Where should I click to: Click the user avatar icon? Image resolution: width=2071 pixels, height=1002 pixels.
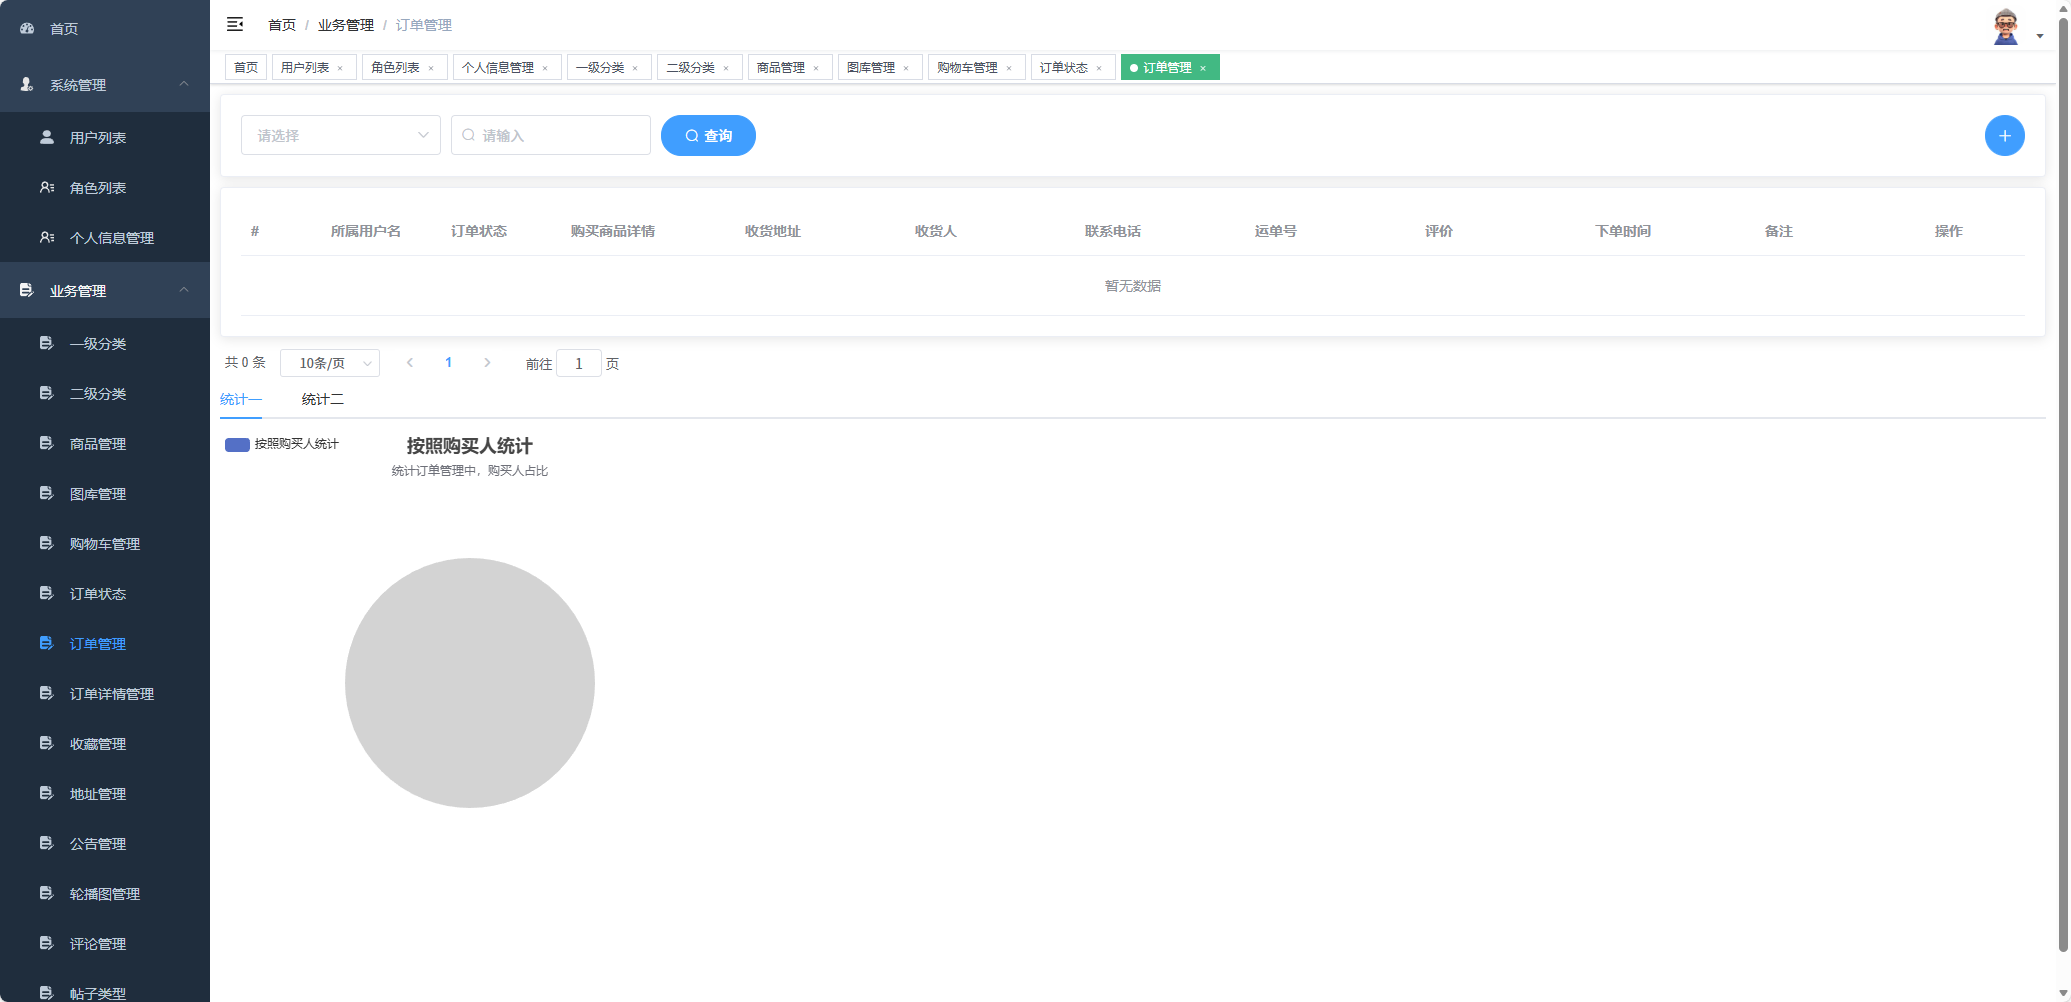click(x=2005, y=27)
